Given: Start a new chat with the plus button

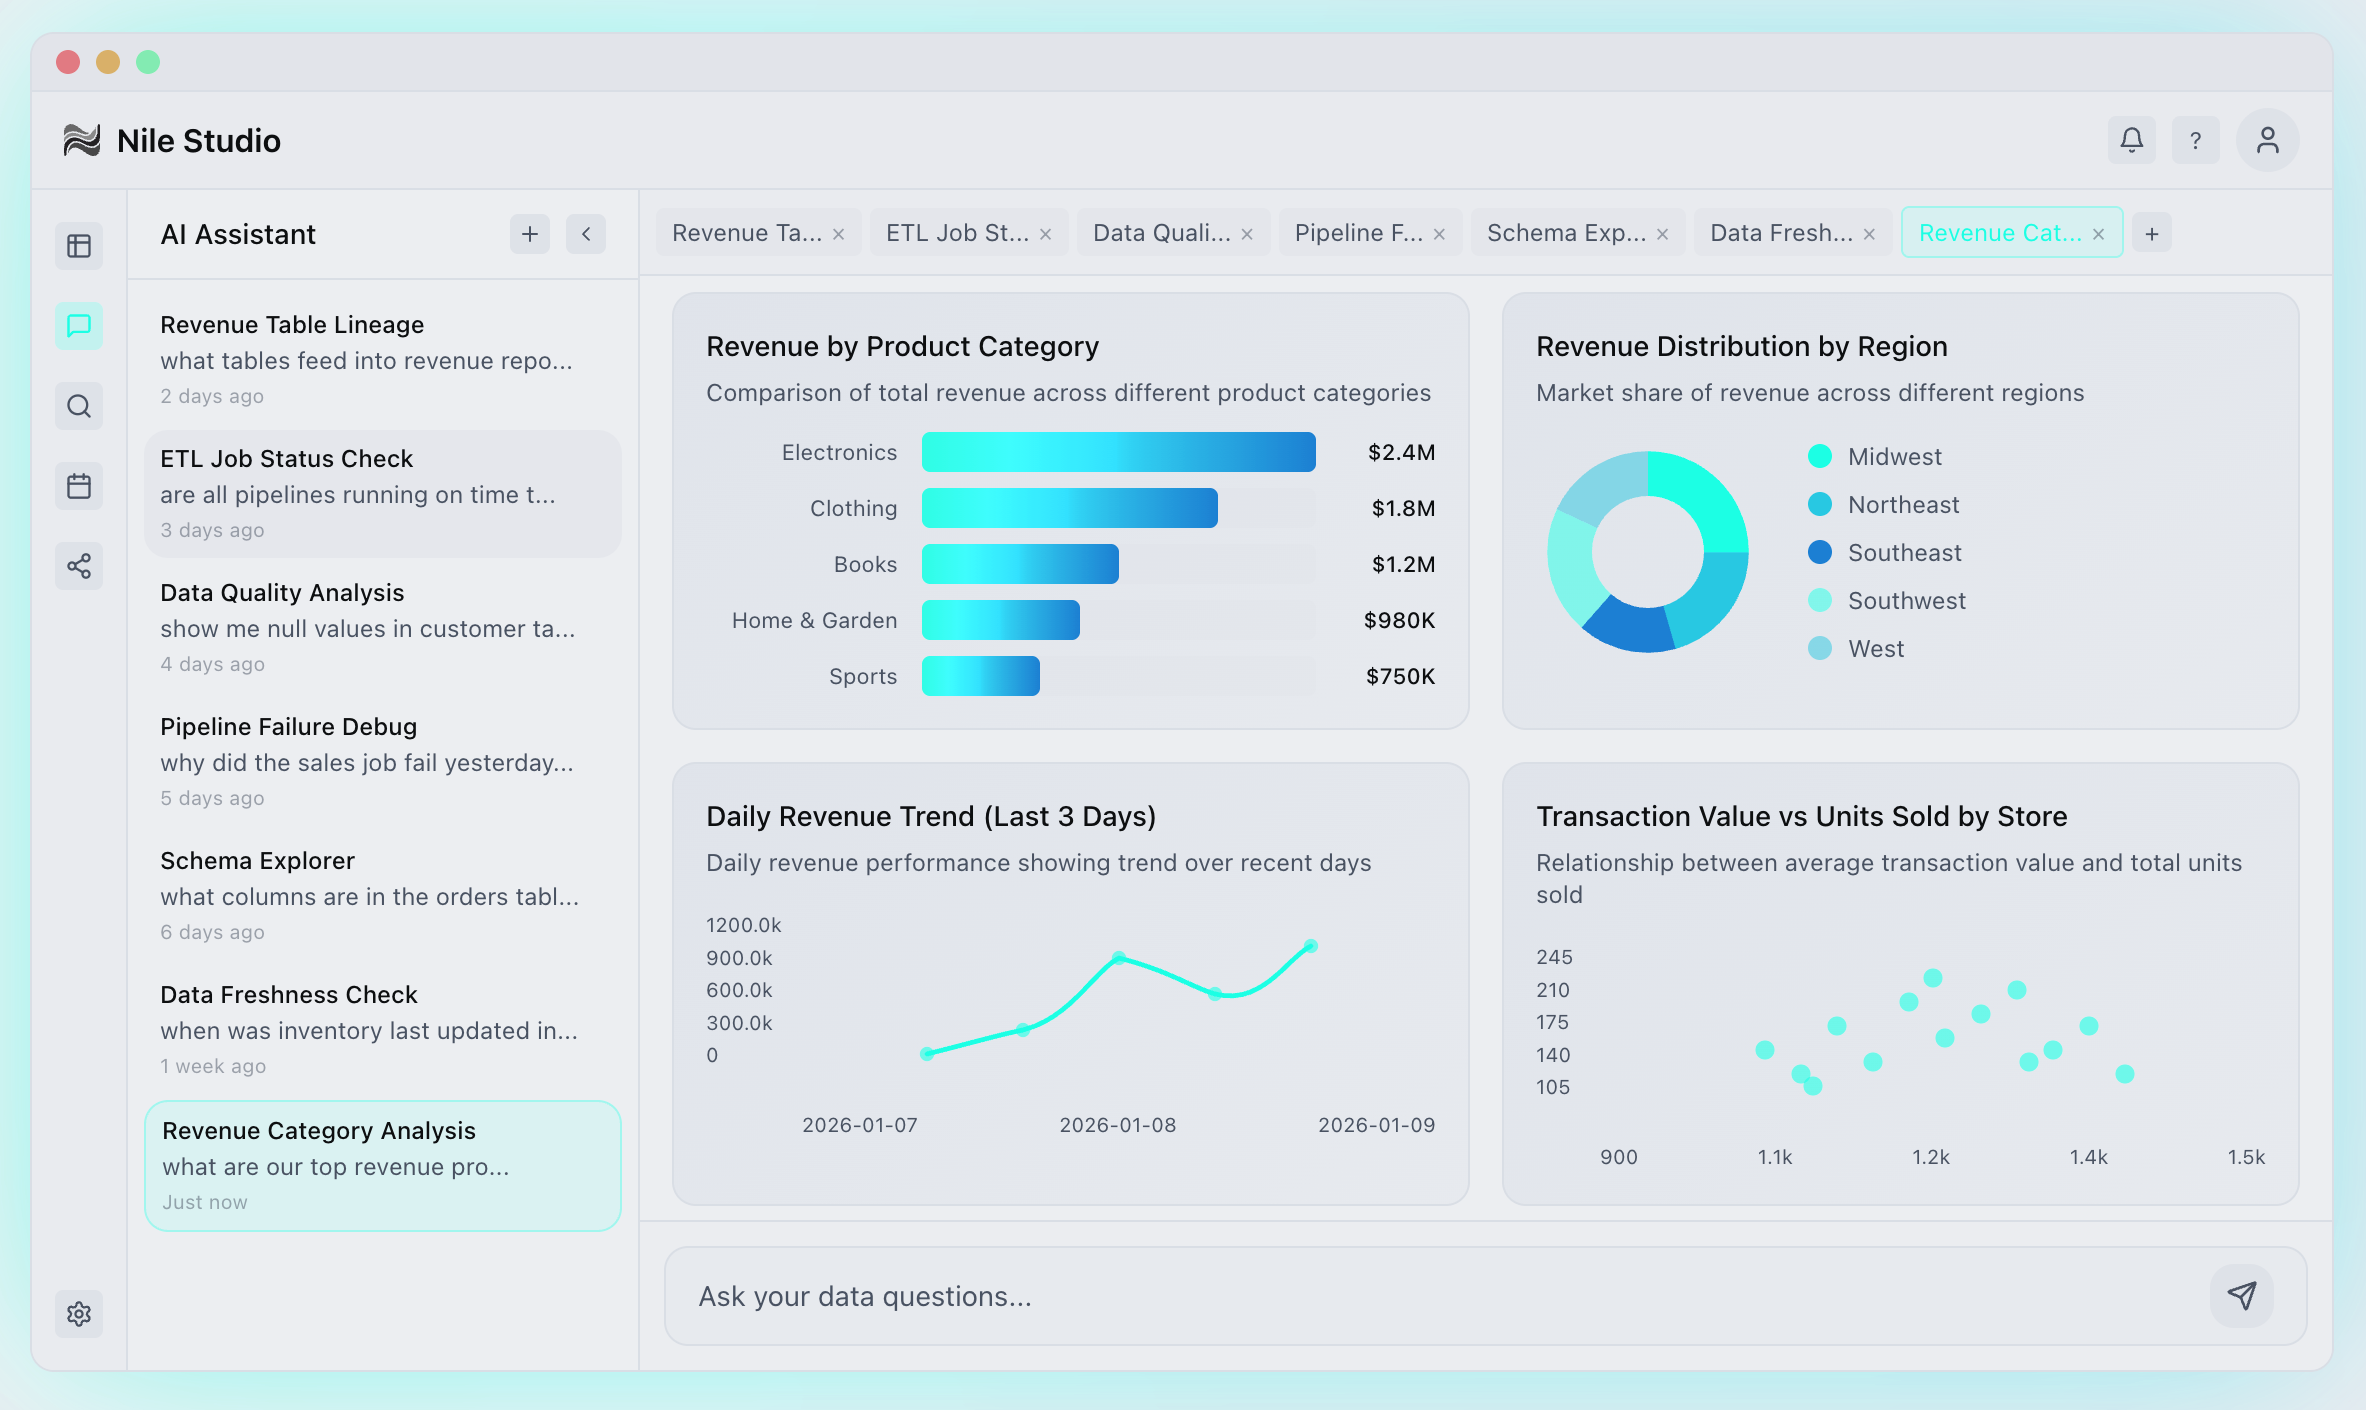Looking at the screenshot, I should tap(530, 234).
